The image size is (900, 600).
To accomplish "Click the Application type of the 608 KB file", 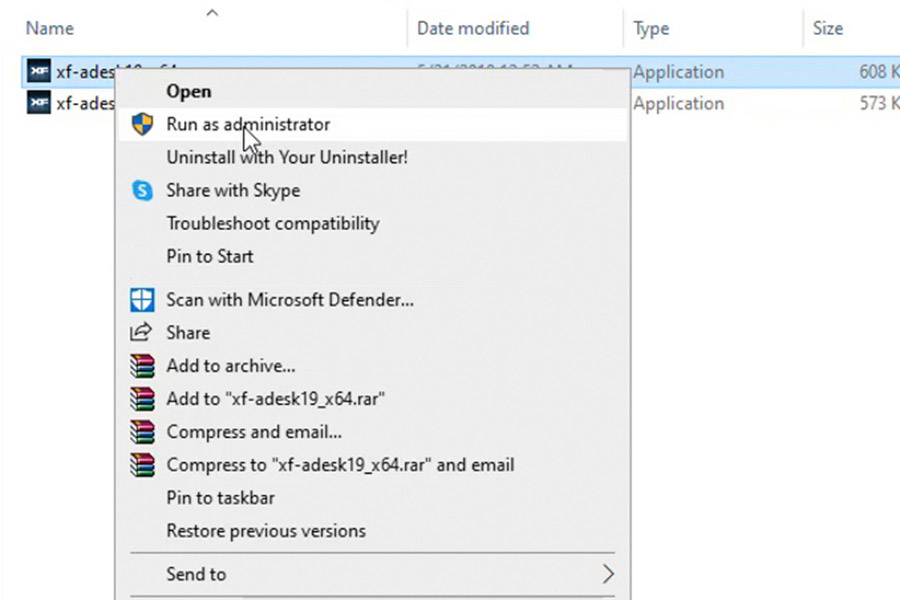I will [678, 72].
